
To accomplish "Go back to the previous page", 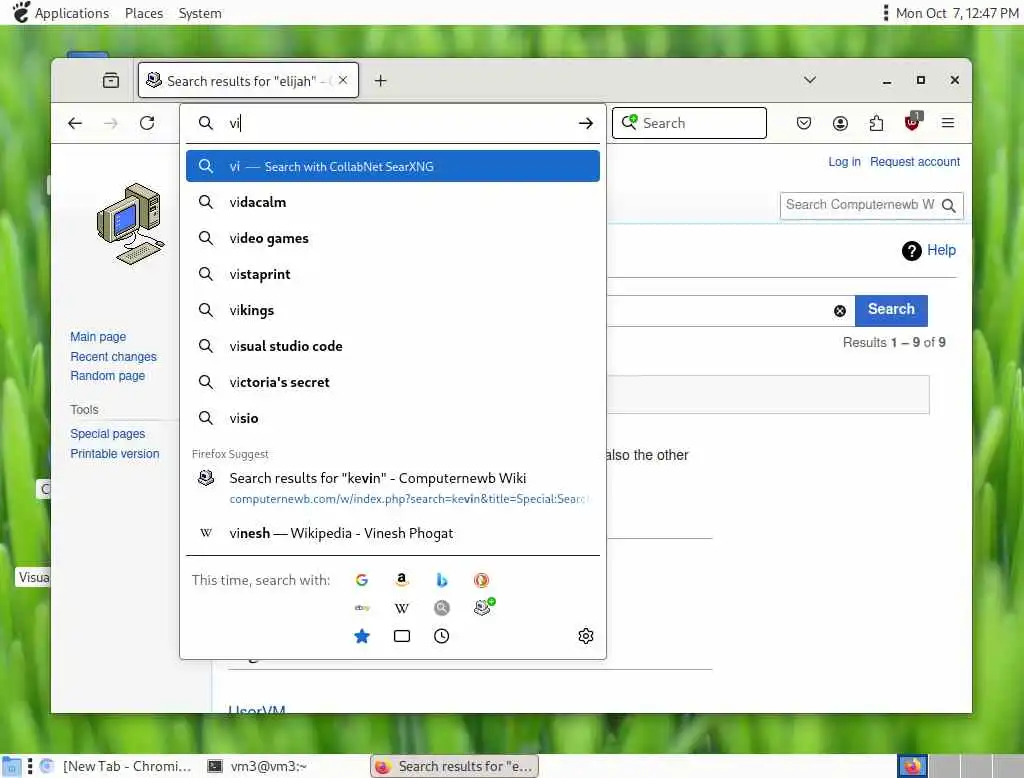I will pos(75,123).
